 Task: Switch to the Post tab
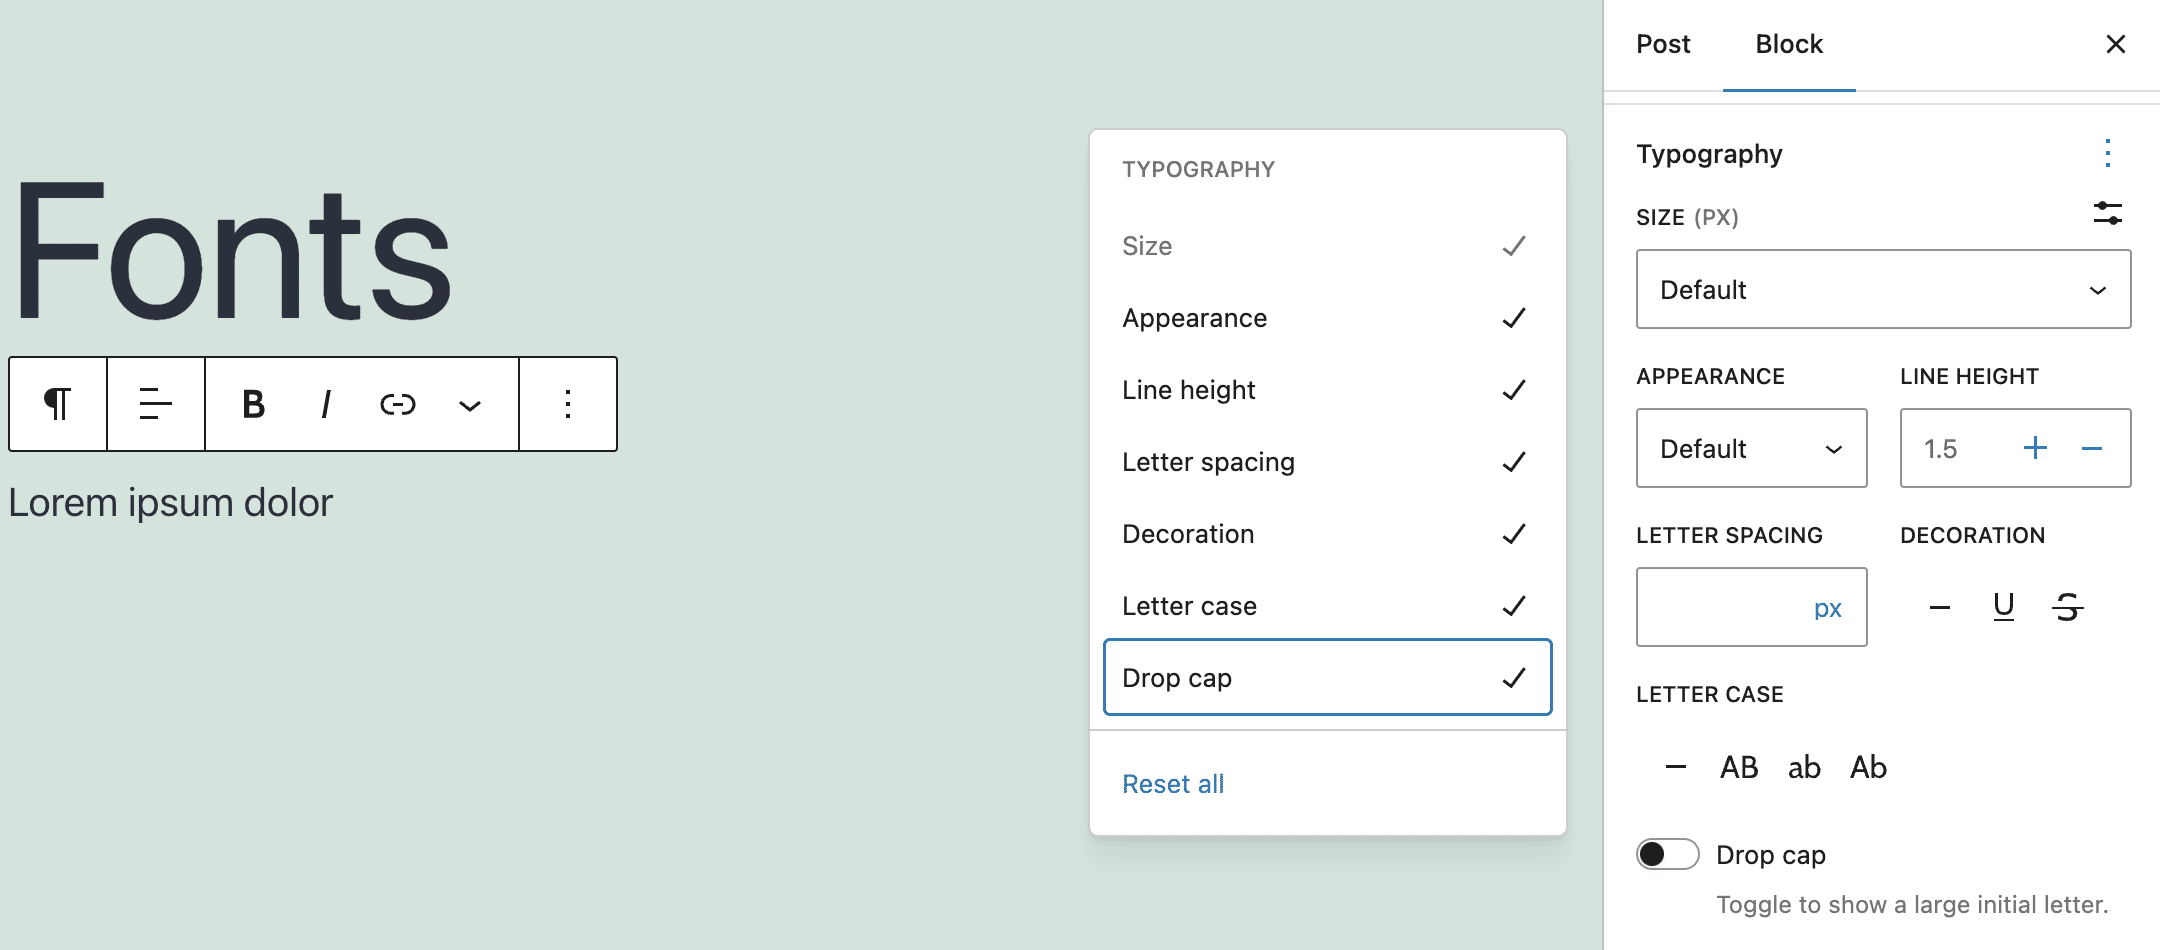[1663, 44]
